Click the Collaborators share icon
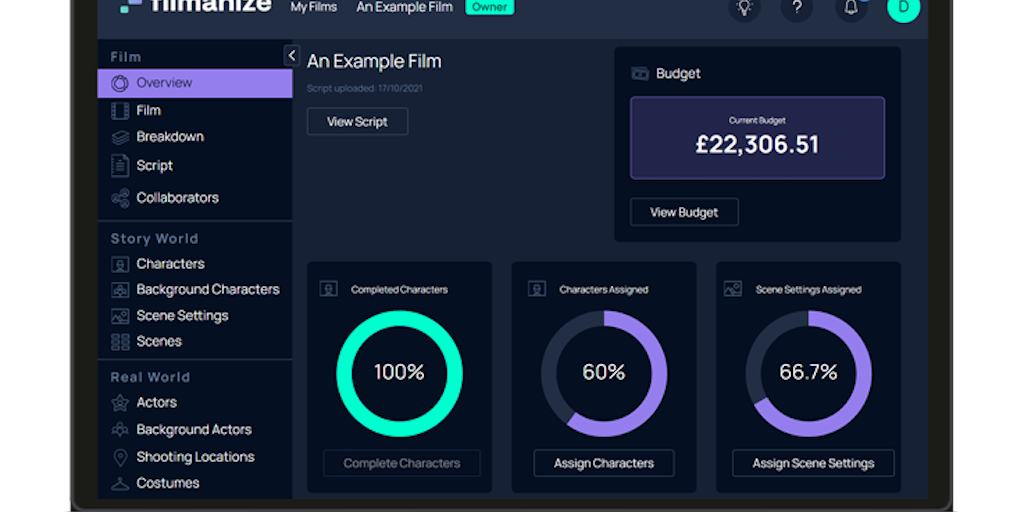 point(120,198)
